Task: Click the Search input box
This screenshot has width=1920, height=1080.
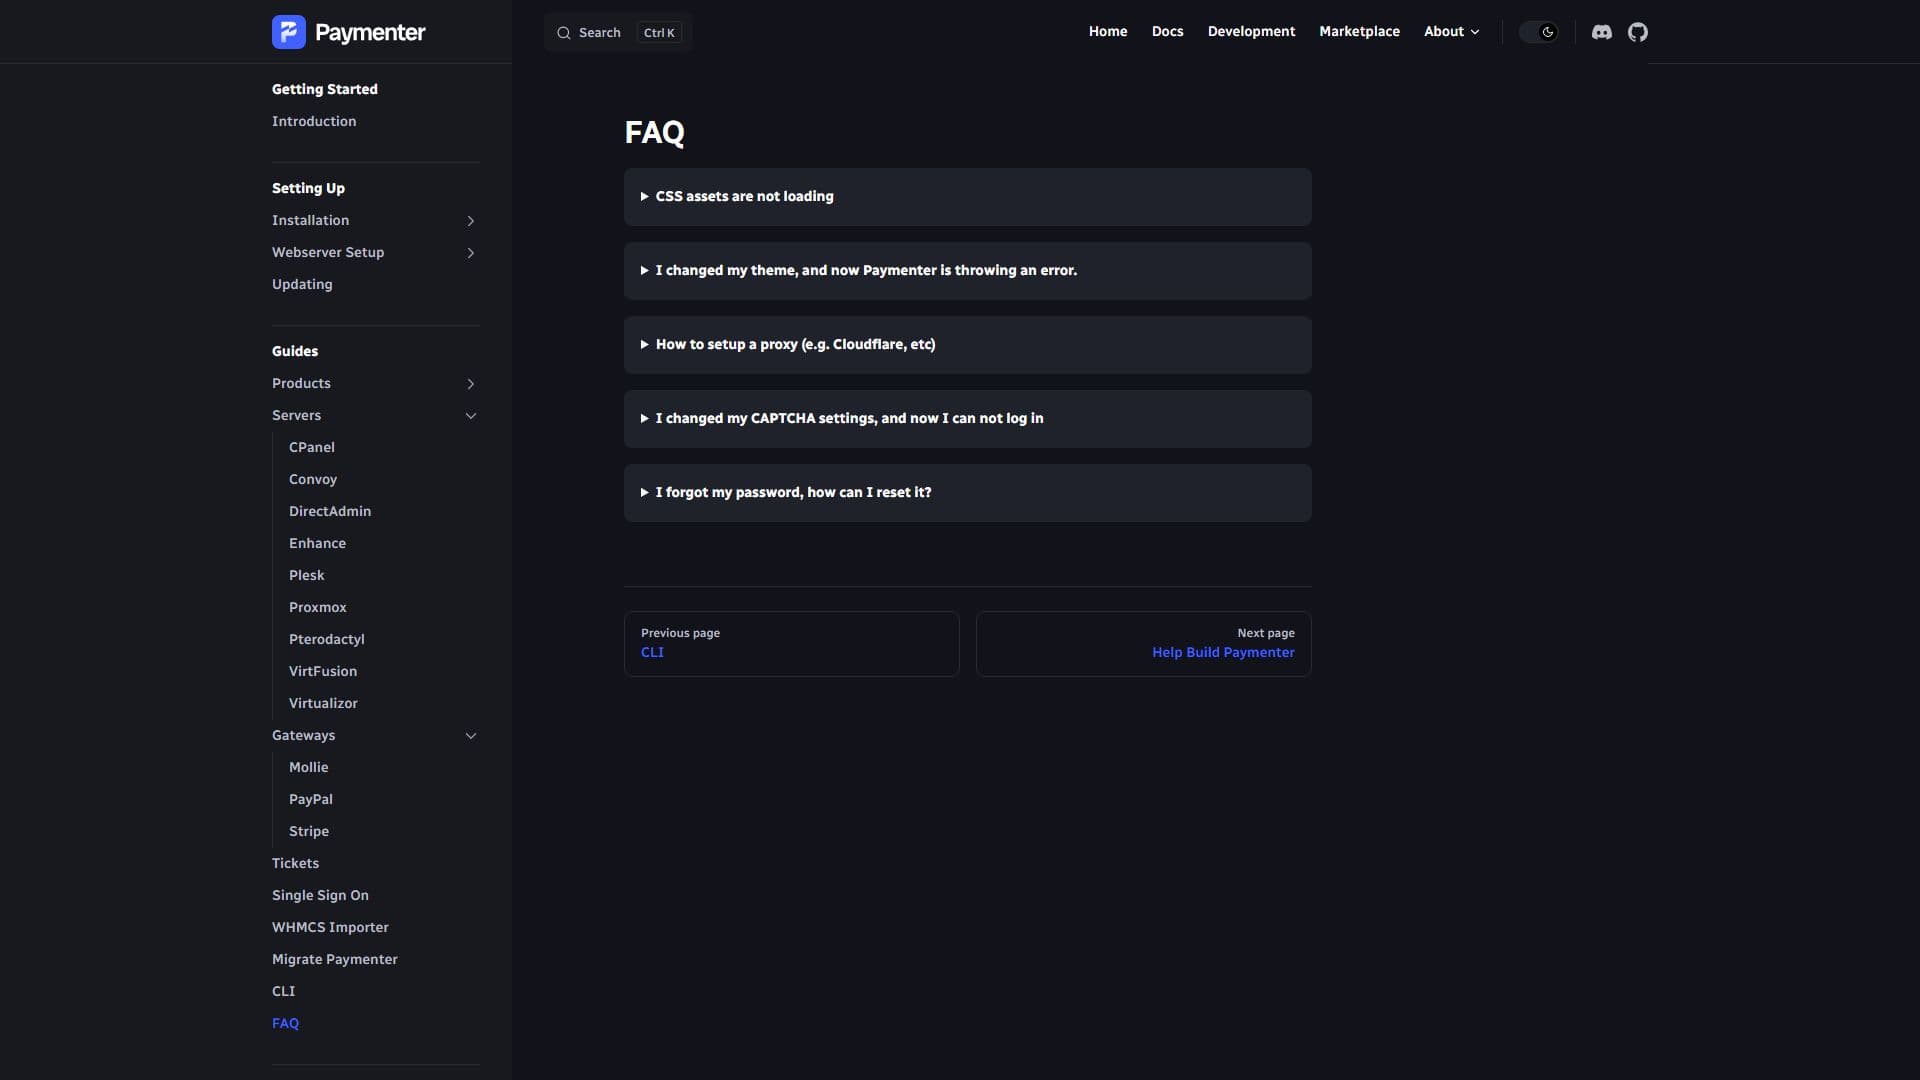Action: [x=618, y=33]
